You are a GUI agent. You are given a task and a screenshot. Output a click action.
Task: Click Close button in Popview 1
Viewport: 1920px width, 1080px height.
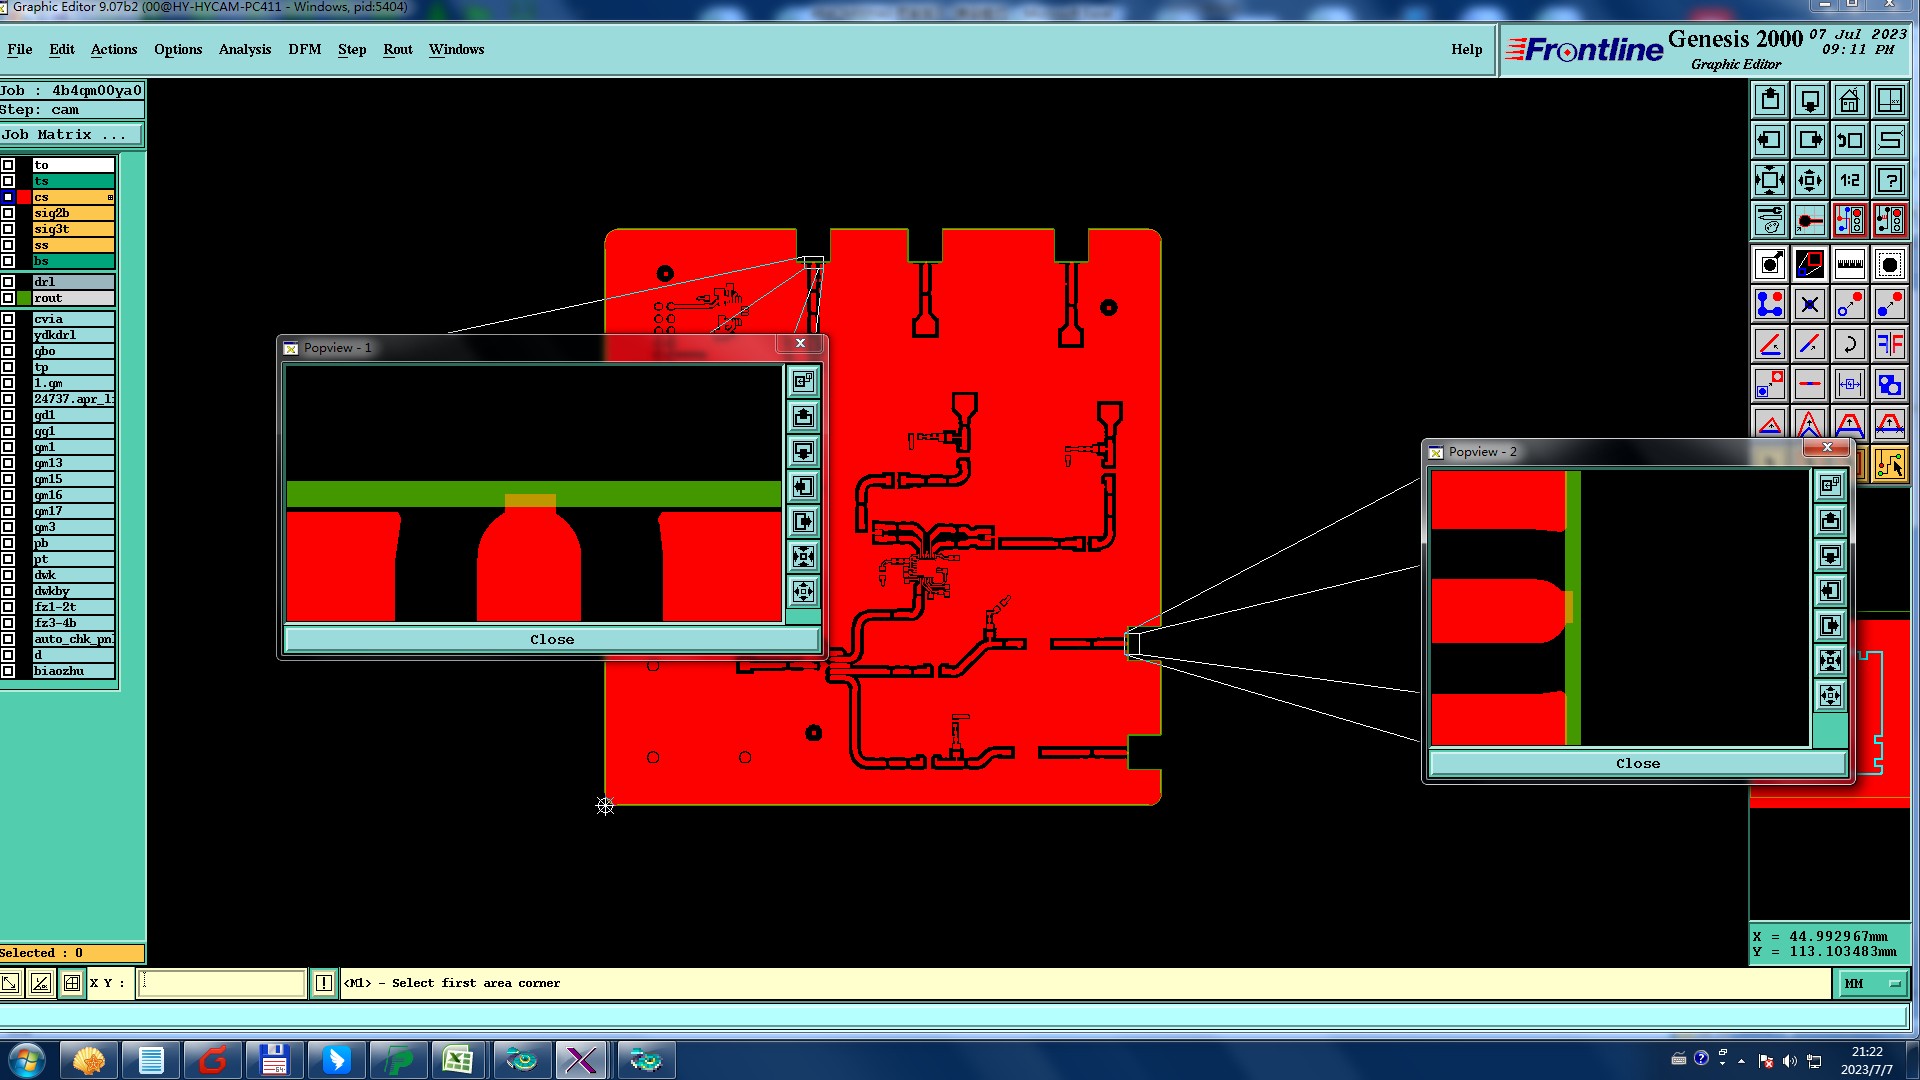551,640
